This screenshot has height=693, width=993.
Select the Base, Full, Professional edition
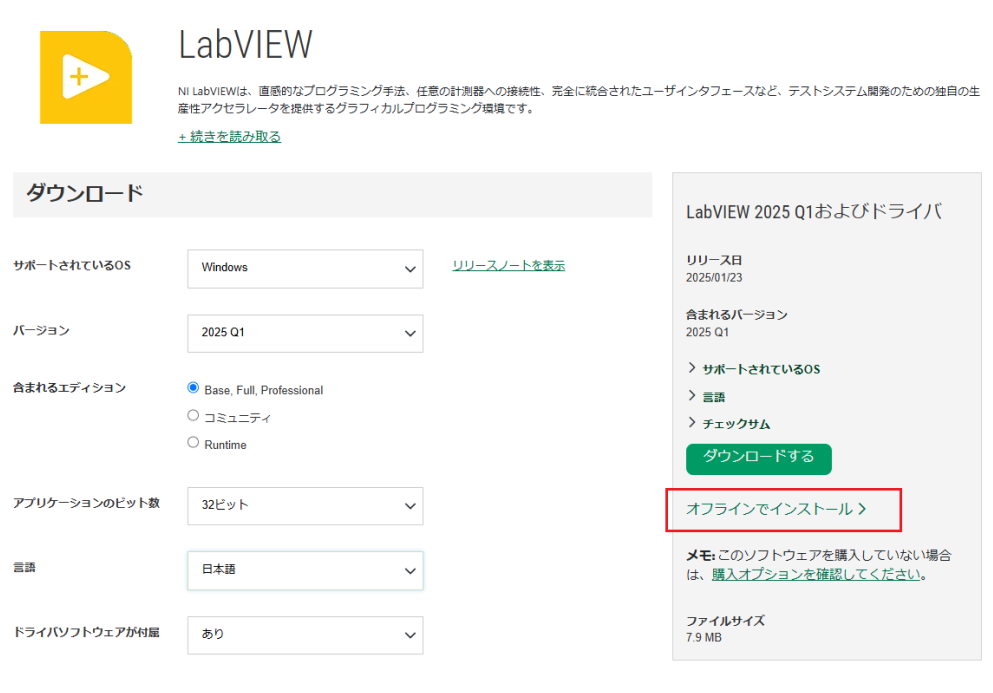194,388
